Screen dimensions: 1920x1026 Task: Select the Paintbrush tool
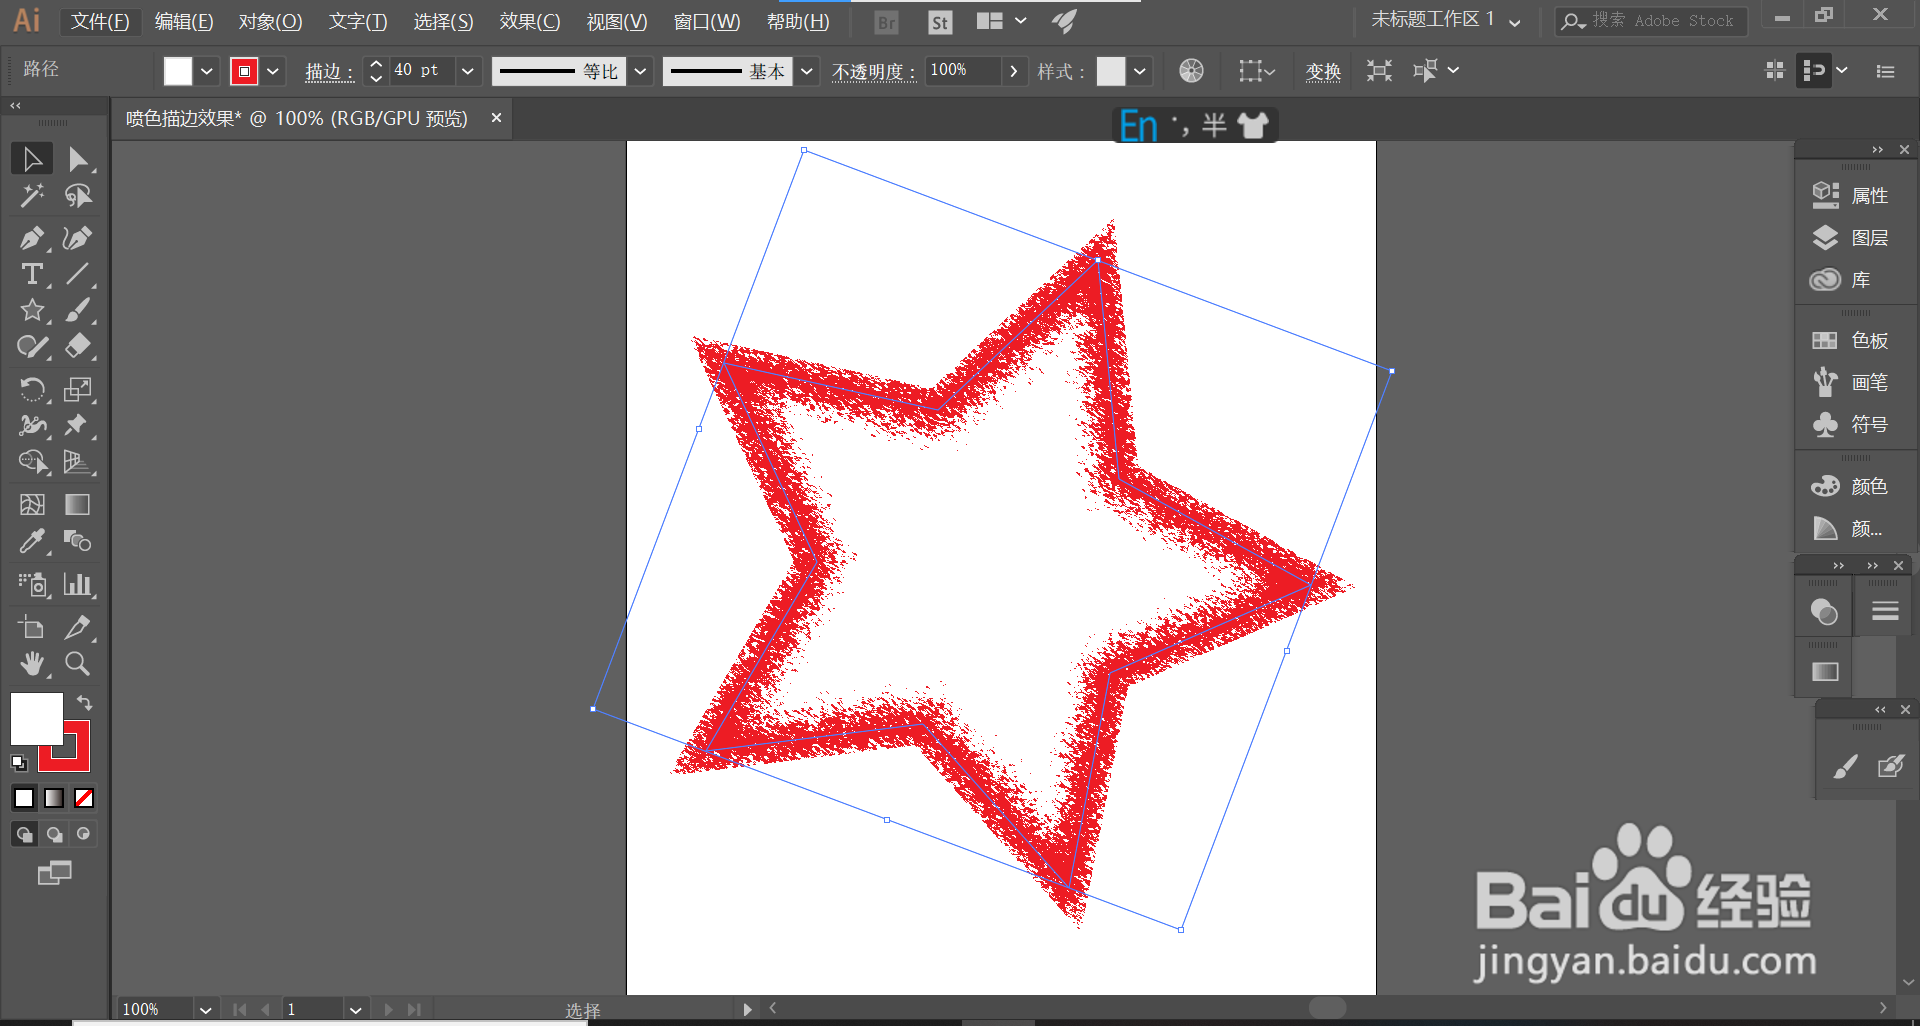[x=78, y=310]
